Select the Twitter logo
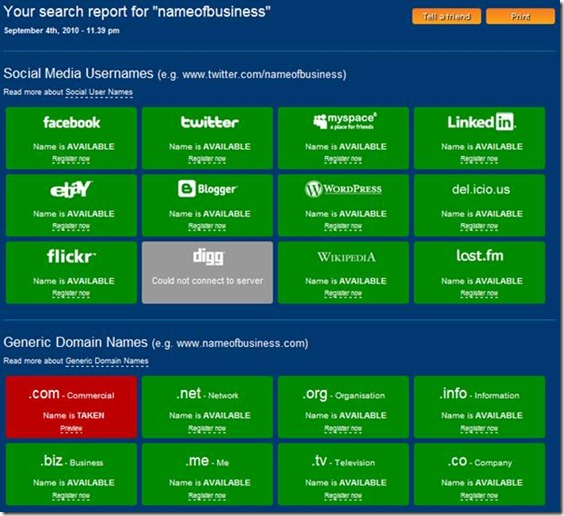The height and width of the screenshot is (516, 564). click(x=209, y=122)
